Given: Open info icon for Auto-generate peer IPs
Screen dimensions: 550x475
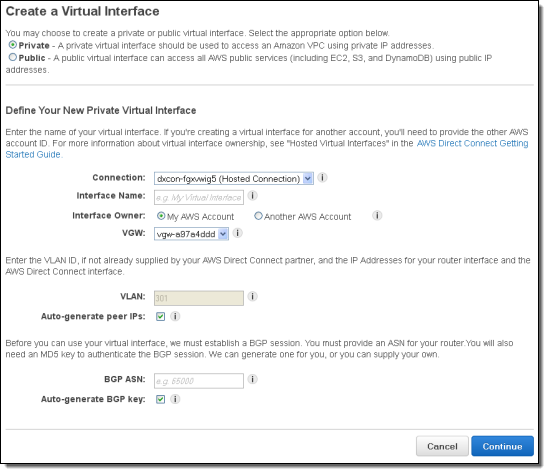Looking at the screenshot, I should tap(175, 316).
